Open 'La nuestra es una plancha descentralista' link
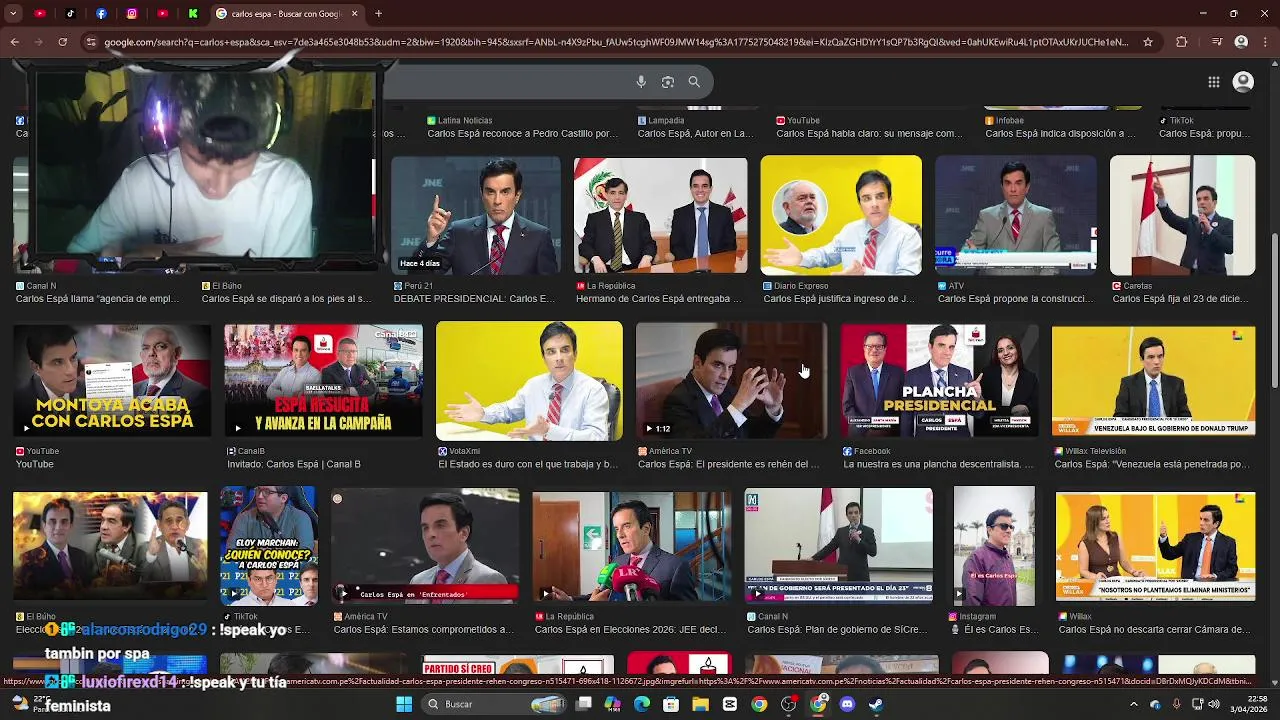 [x=938, y=464]
